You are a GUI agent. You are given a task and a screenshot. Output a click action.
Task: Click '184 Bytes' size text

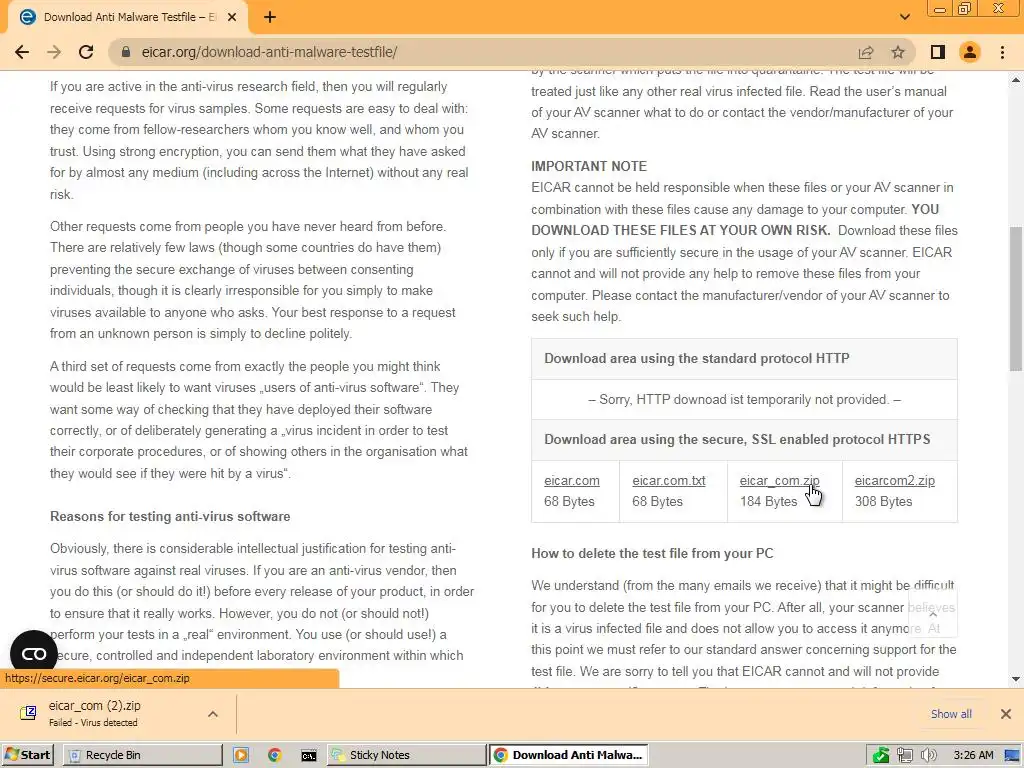pyautogui.click(x=768, y=502)
